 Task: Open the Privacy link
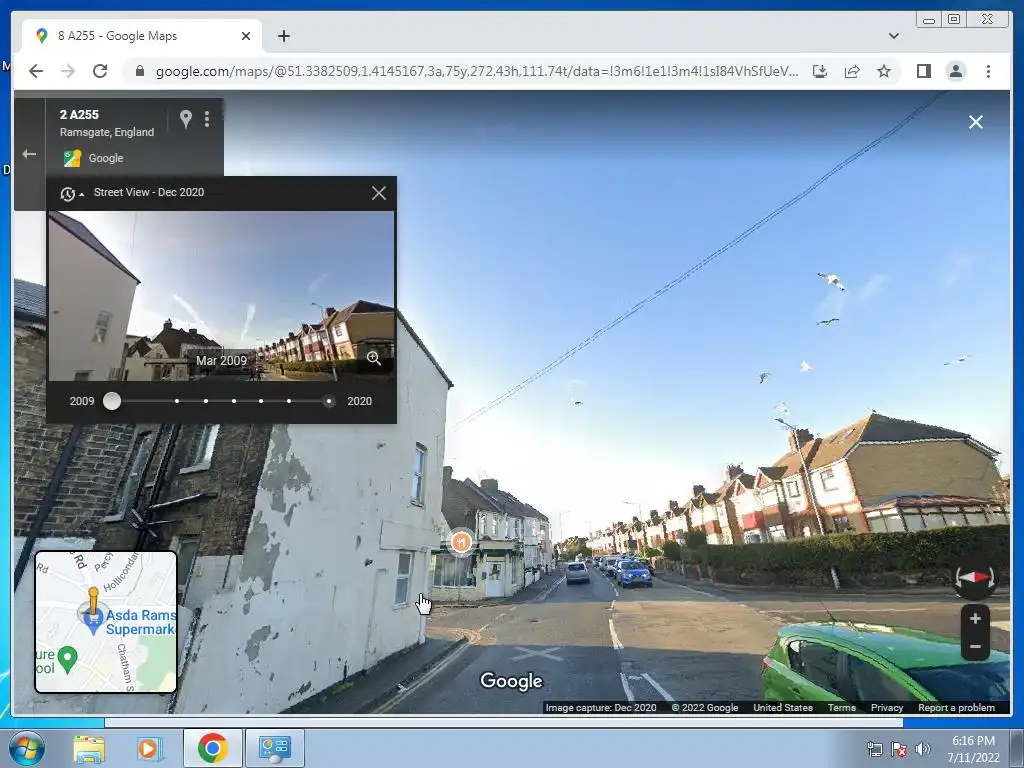[x=886, y=708]
